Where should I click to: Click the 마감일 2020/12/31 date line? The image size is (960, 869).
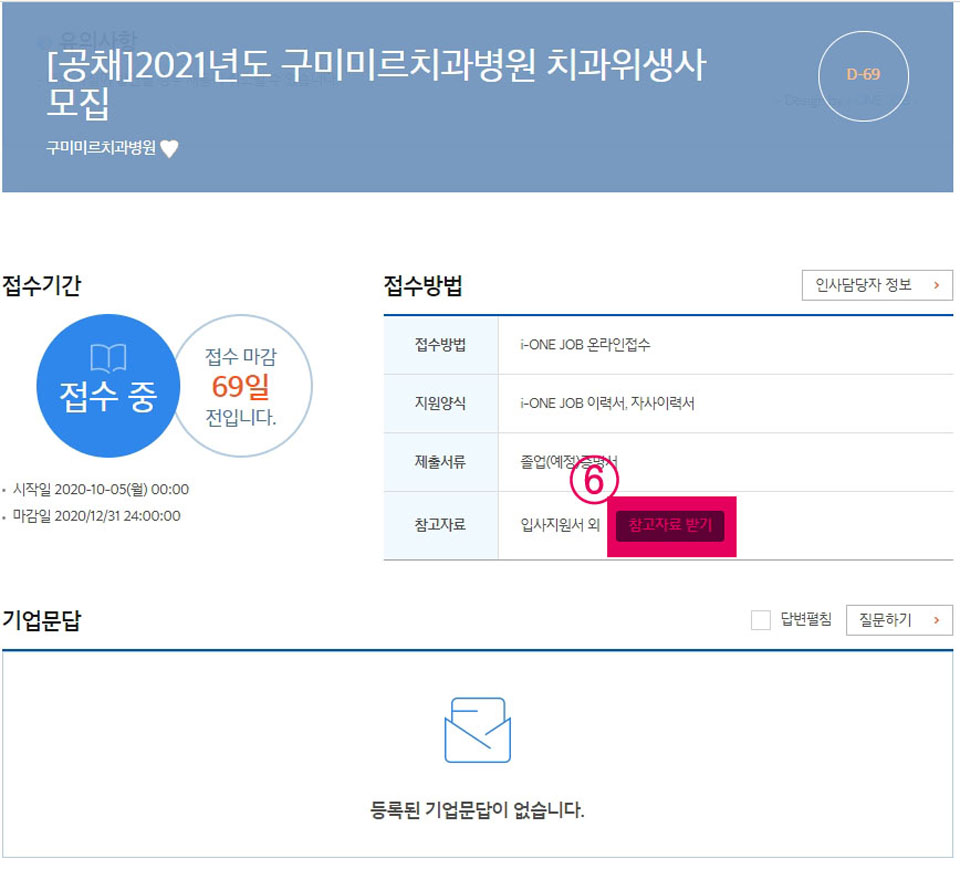pos(96,516)
